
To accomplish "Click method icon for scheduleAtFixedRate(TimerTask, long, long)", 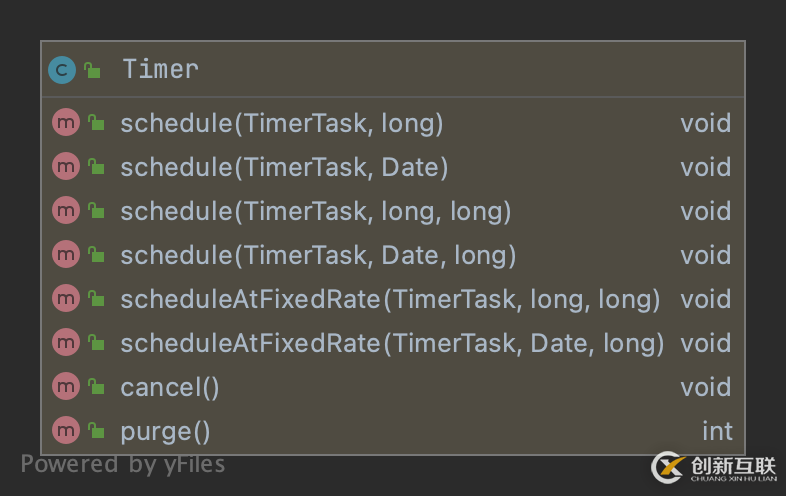I will pyautogui.click(x=66, y=298).
